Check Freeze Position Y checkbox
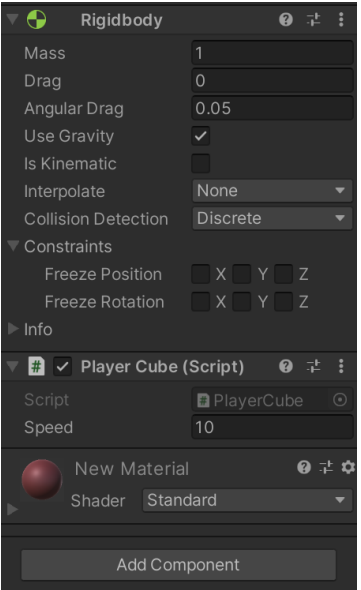The image size is (361, 590). click(x=242, y=274)
